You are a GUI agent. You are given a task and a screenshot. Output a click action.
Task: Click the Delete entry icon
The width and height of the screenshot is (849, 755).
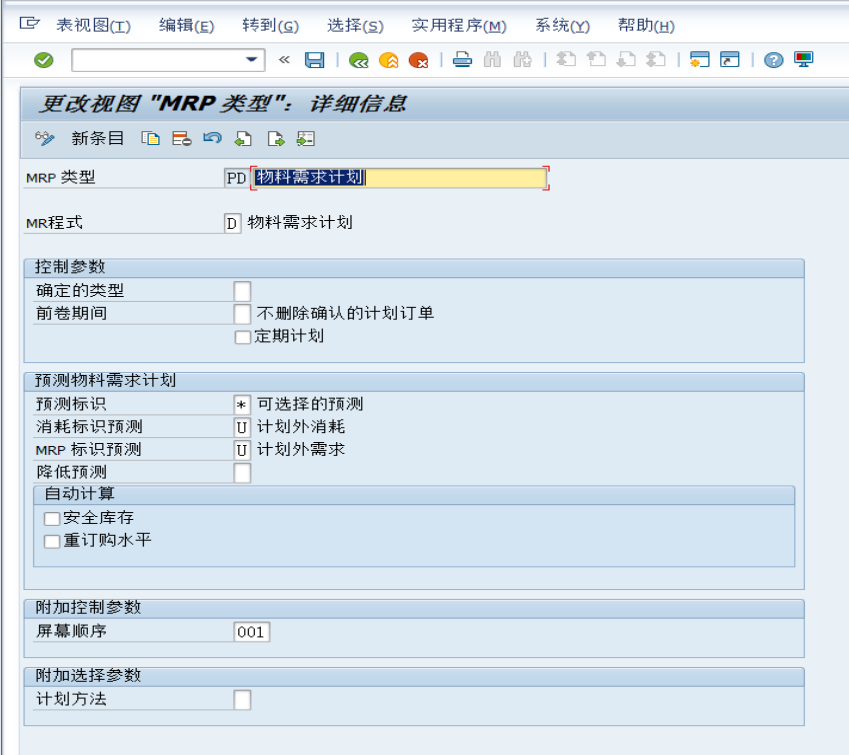point(181,139)
